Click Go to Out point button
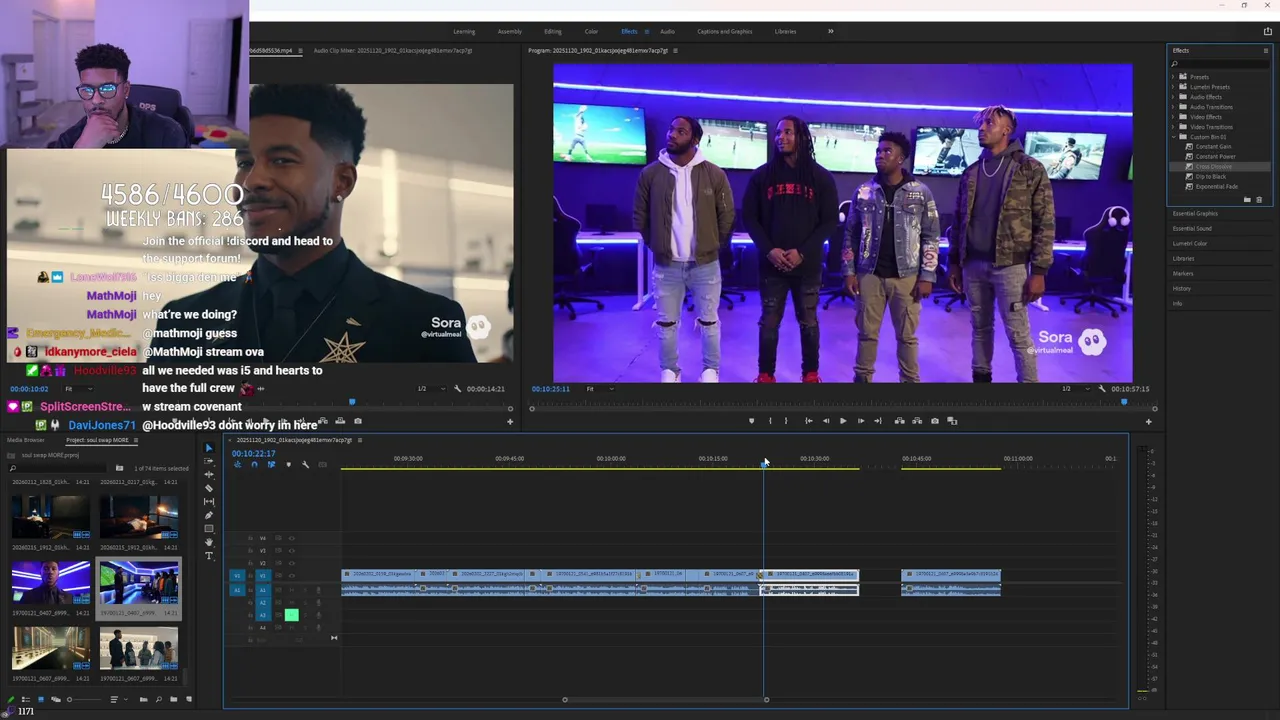The width and height of the screenshot is (1280, 720). [x=878, y=421]
